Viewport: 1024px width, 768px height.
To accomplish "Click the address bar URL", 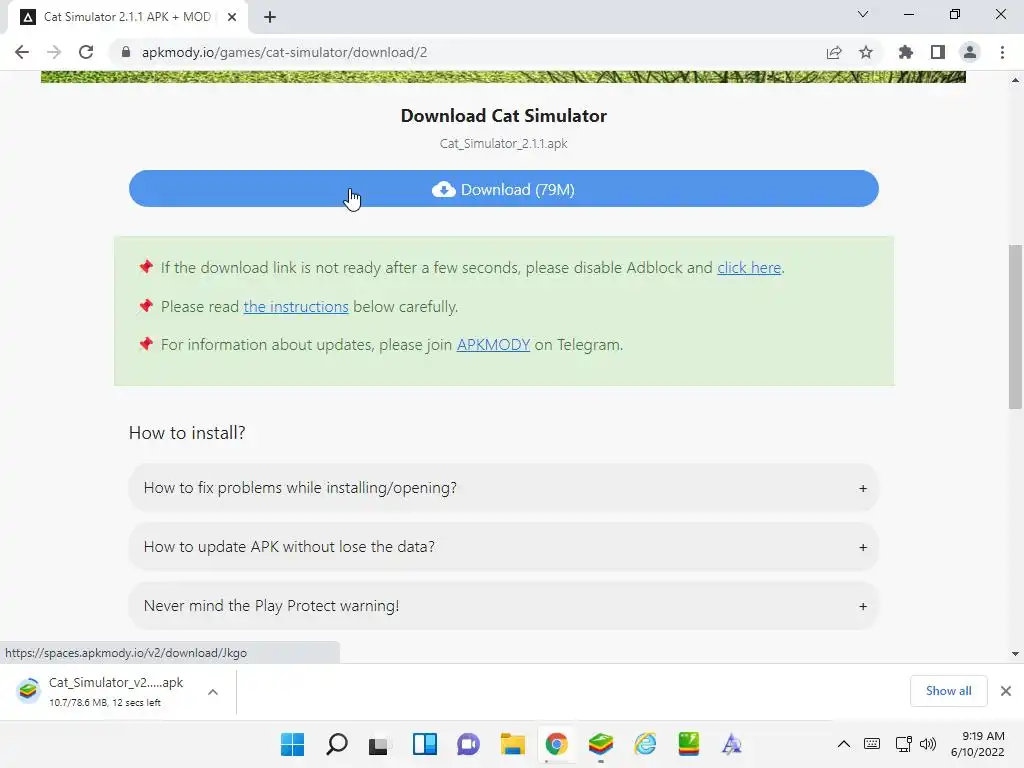I will point(284,52).
